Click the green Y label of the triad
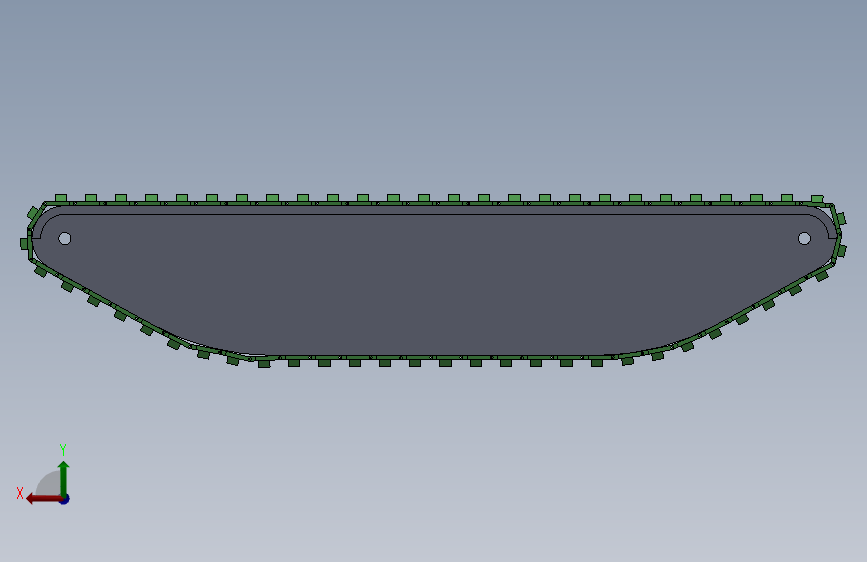Screen dimensions: 867x562 [63, 449]
